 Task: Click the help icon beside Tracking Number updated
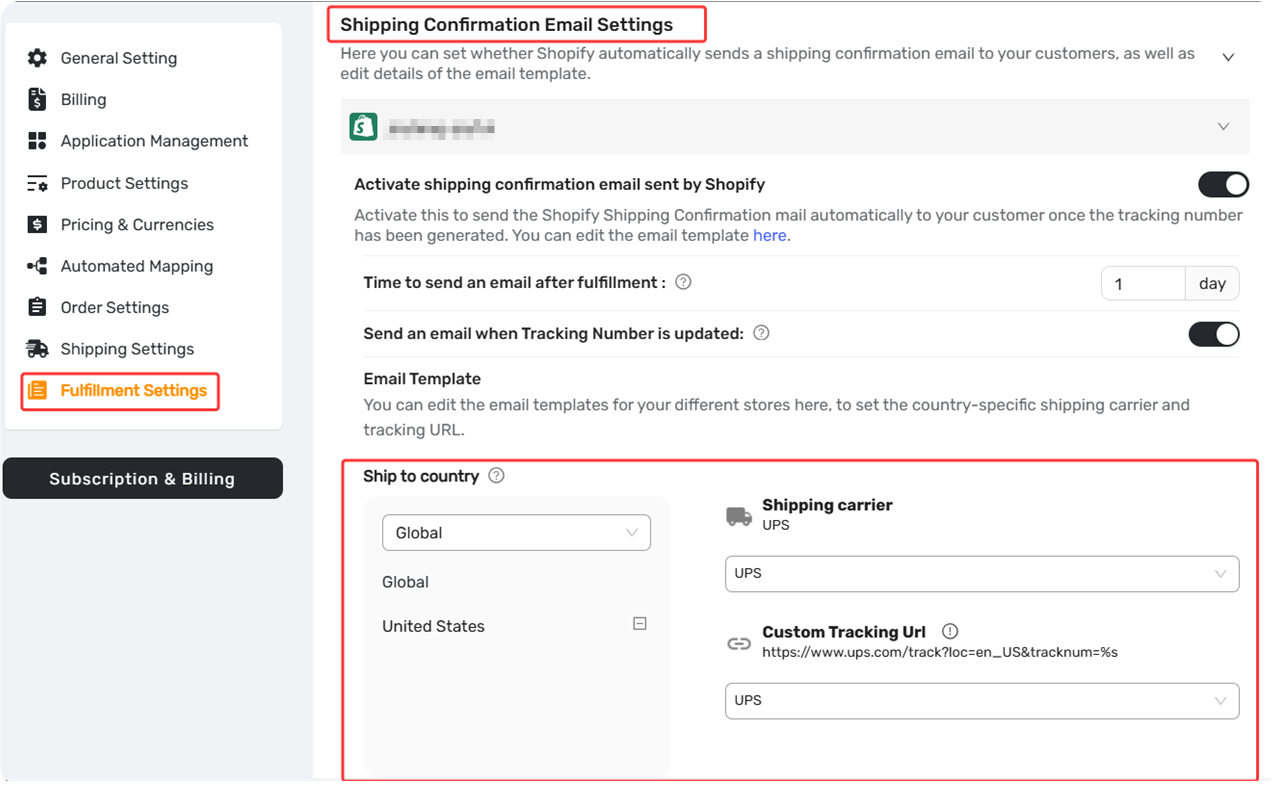click(761, 333)
